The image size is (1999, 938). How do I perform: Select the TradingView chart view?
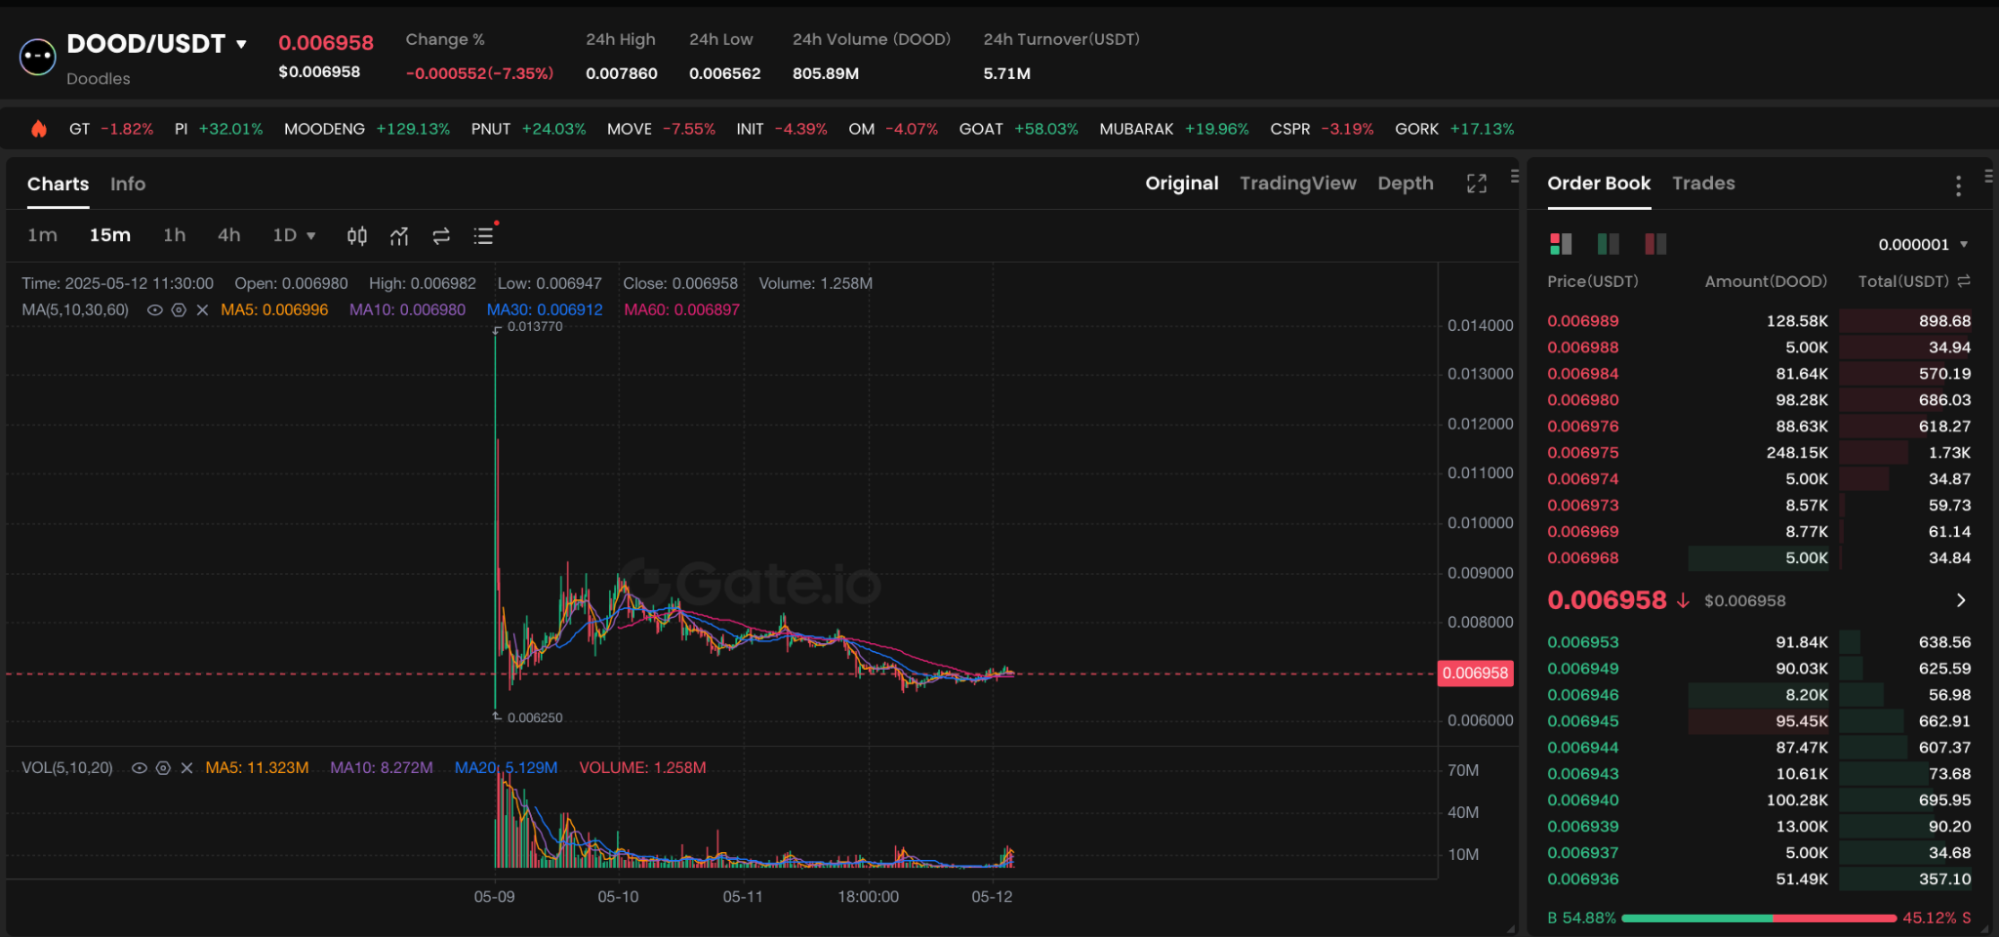click(1298, 183)
